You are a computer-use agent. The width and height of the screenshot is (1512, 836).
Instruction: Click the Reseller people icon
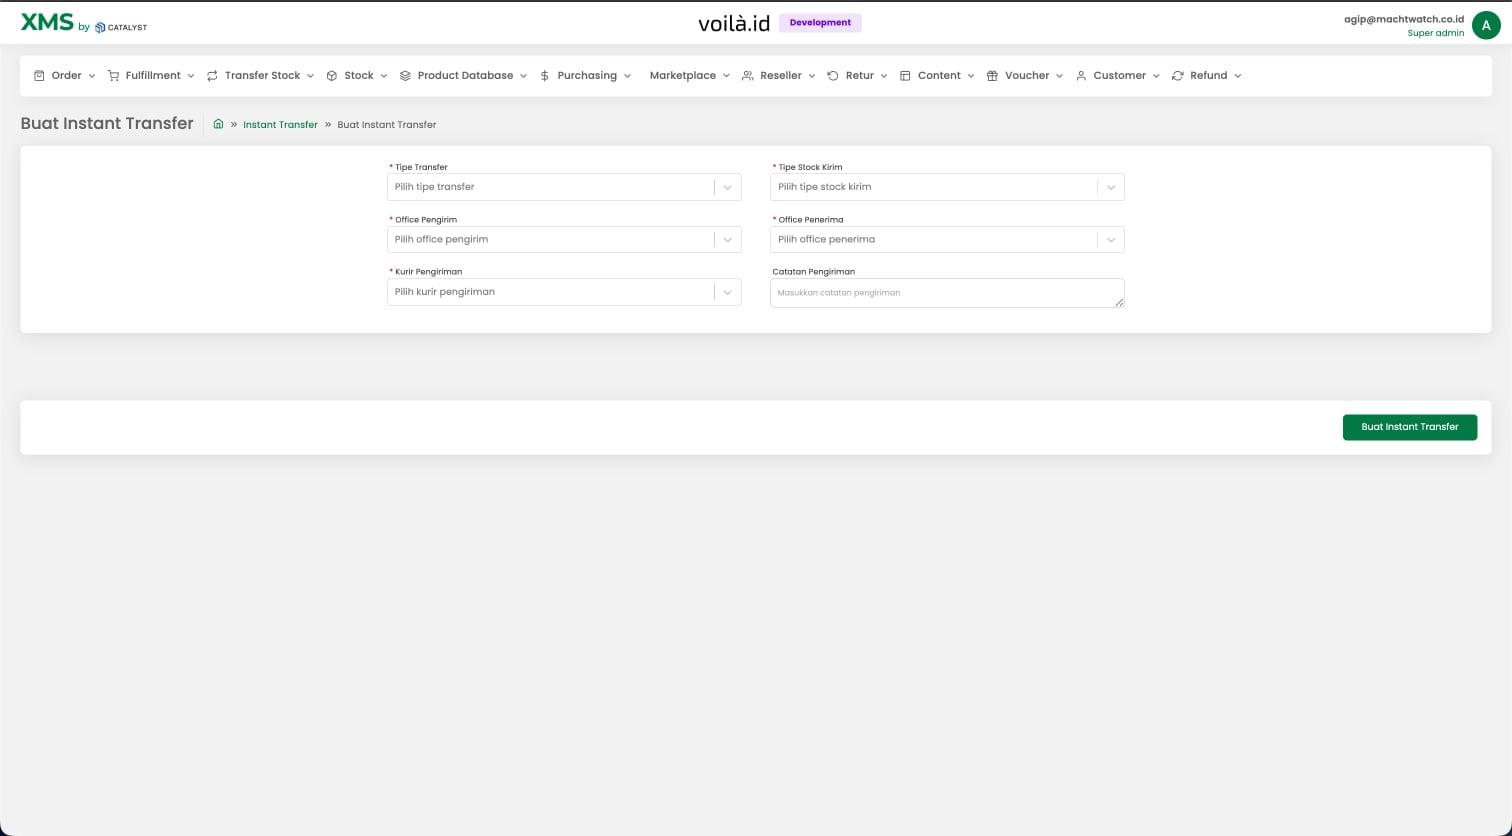coord(748,76)
